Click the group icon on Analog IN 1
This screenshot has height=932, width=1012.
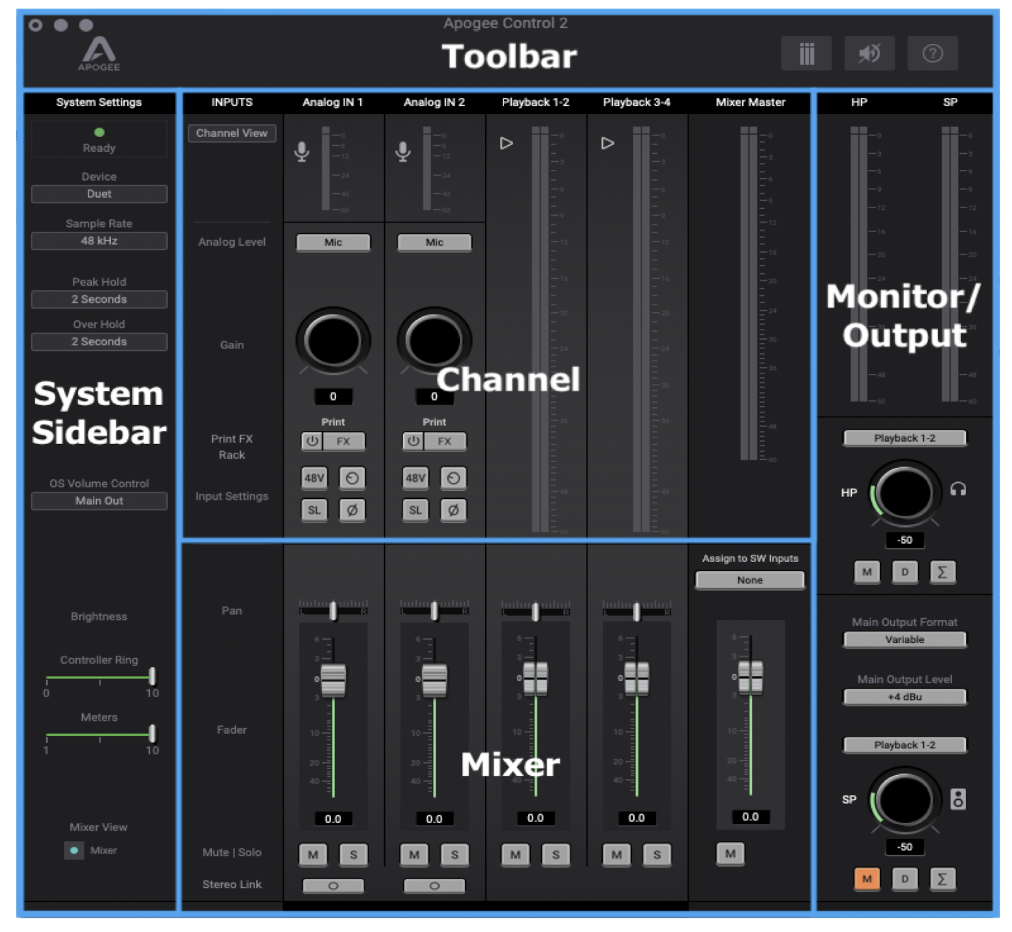point(352,478)
